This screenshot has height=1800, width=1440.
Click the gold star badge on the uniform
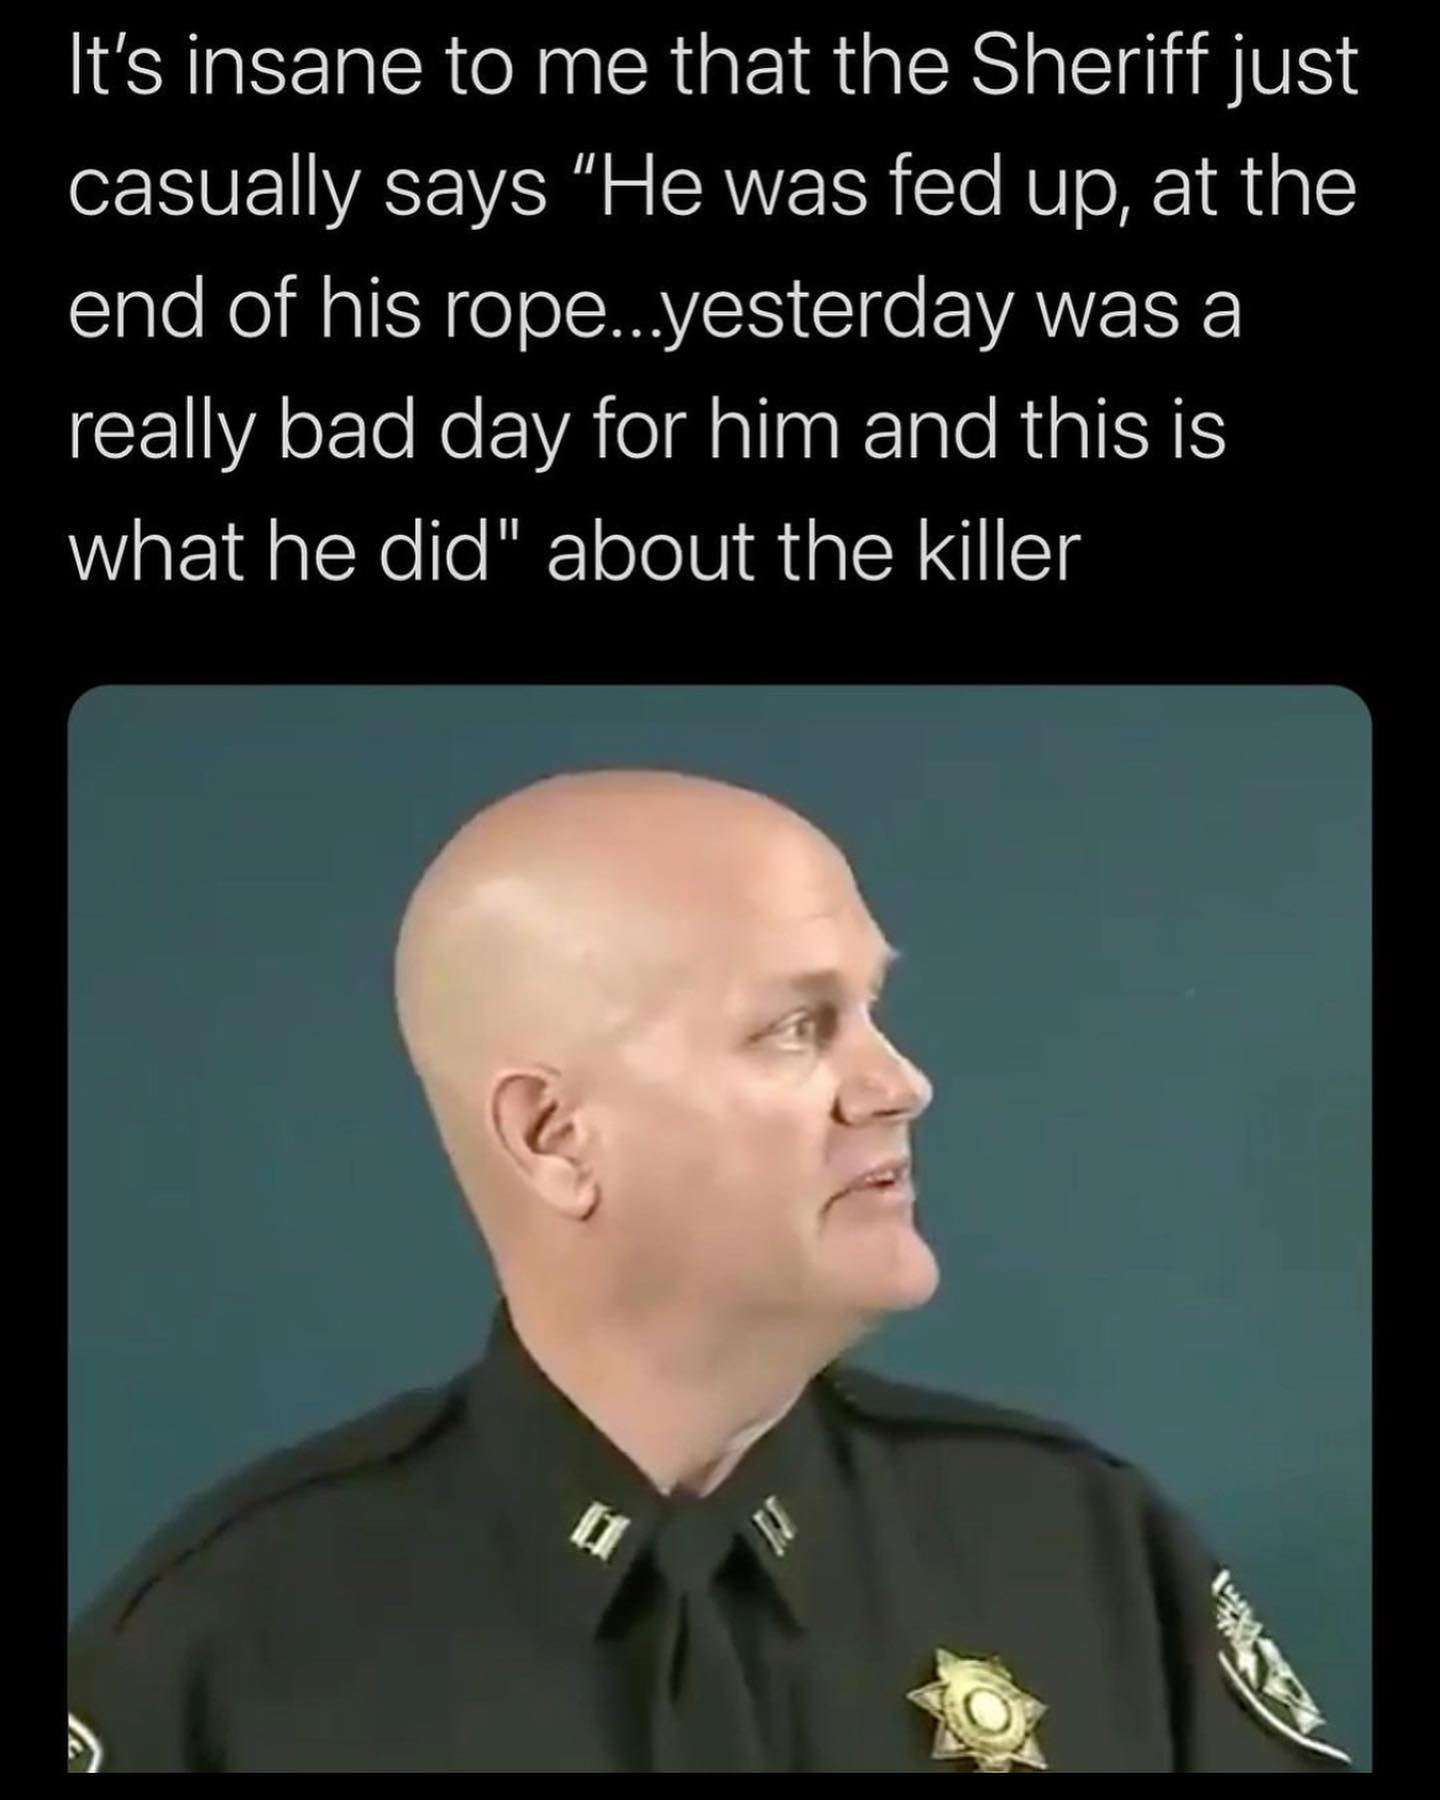[x=977, y=1688]
